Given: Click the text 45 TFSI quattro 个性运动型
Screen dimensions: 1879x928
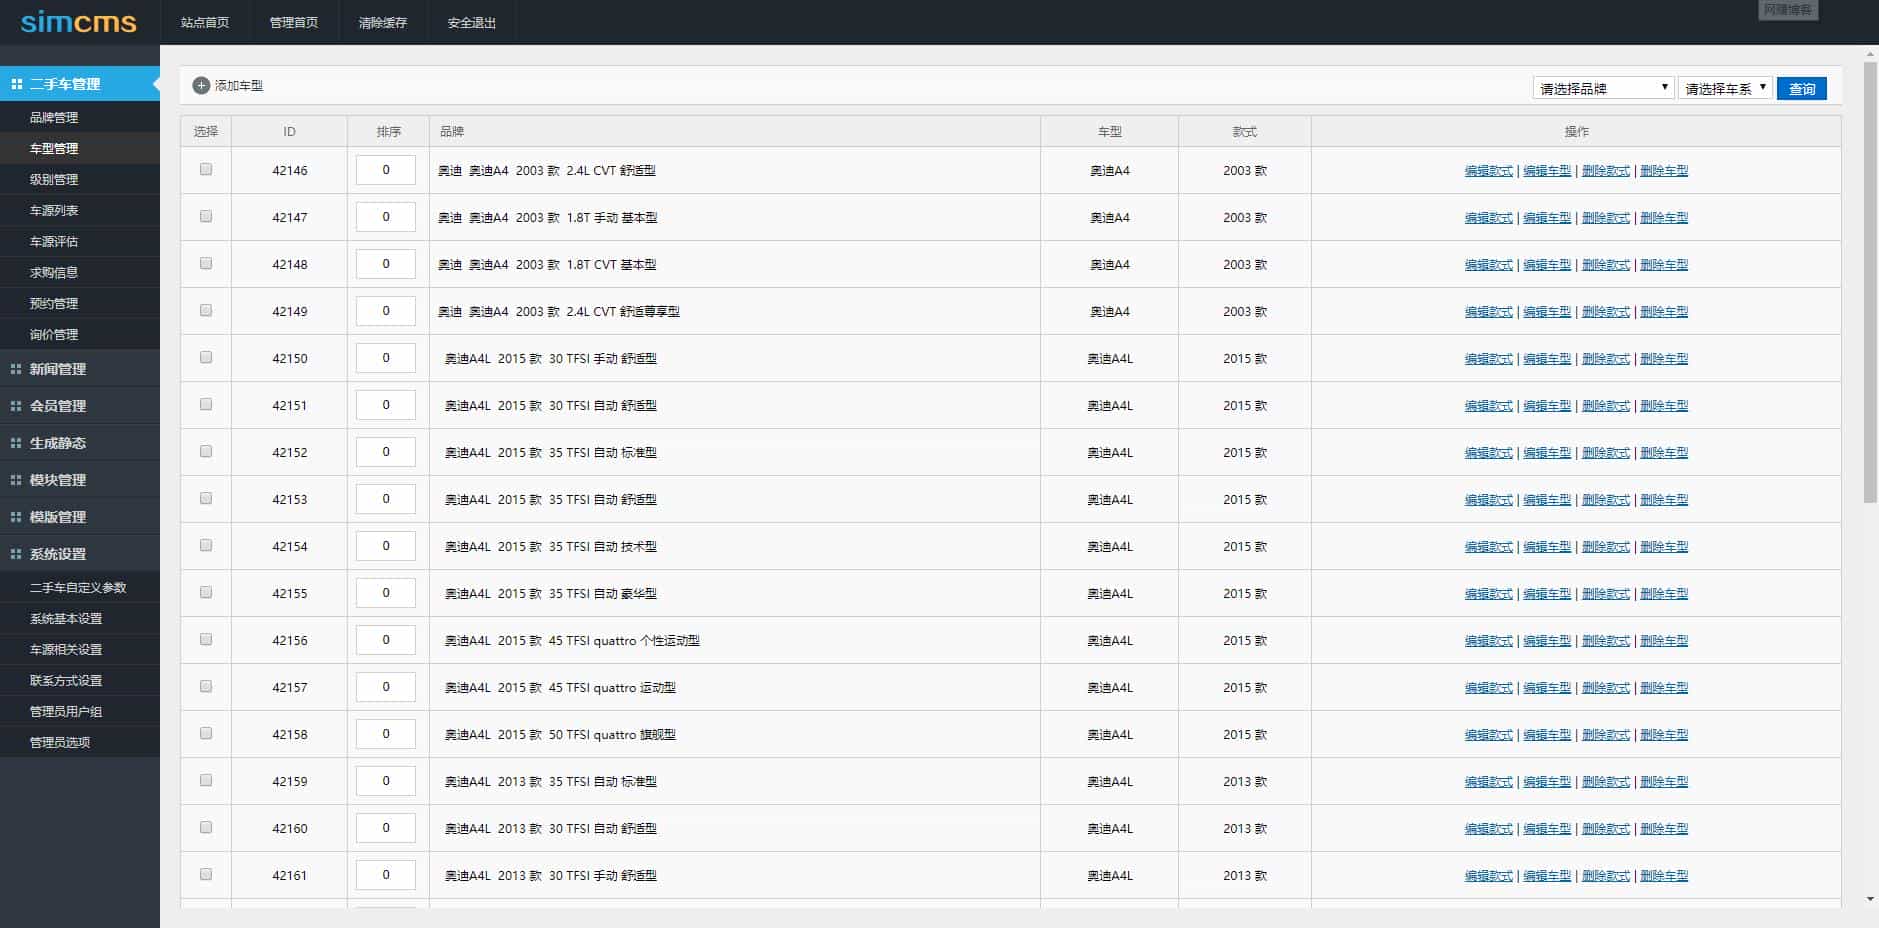Looking at the screenshot, I should [624, 641].
